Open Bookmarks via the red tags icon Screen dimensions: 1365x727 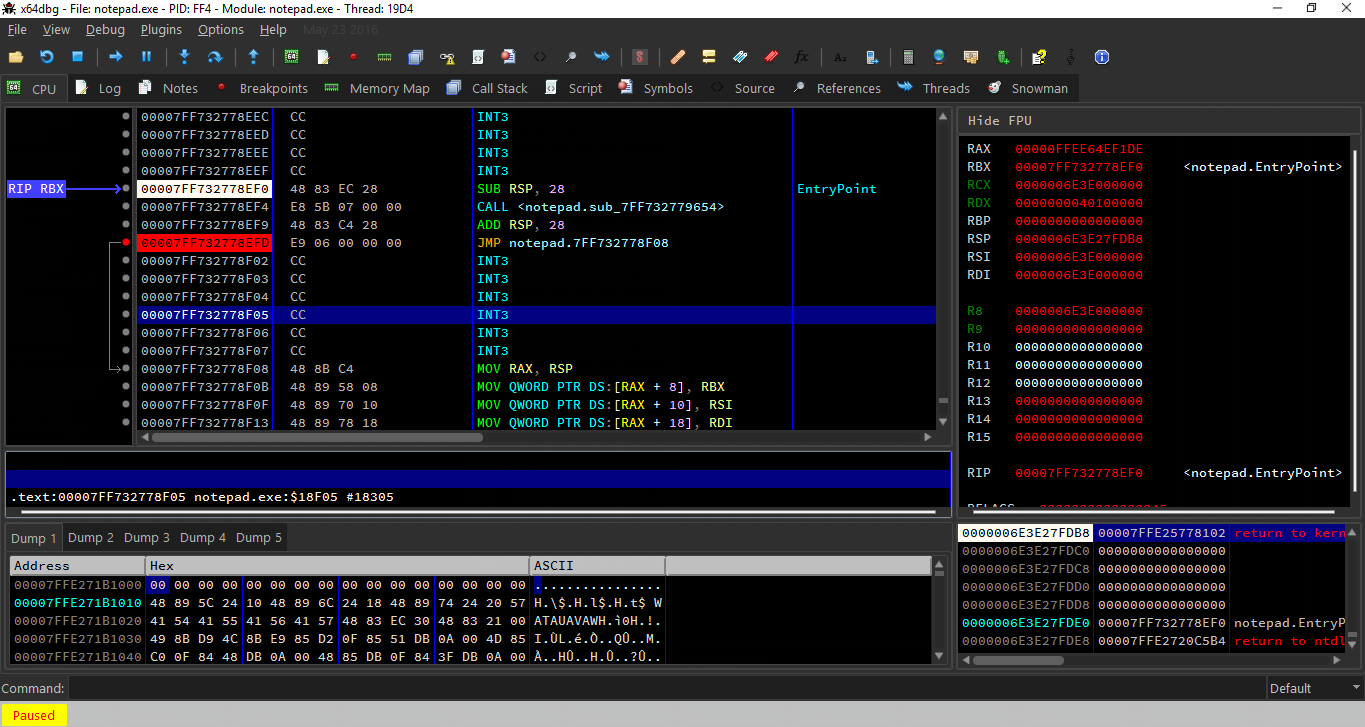(770, 57)
